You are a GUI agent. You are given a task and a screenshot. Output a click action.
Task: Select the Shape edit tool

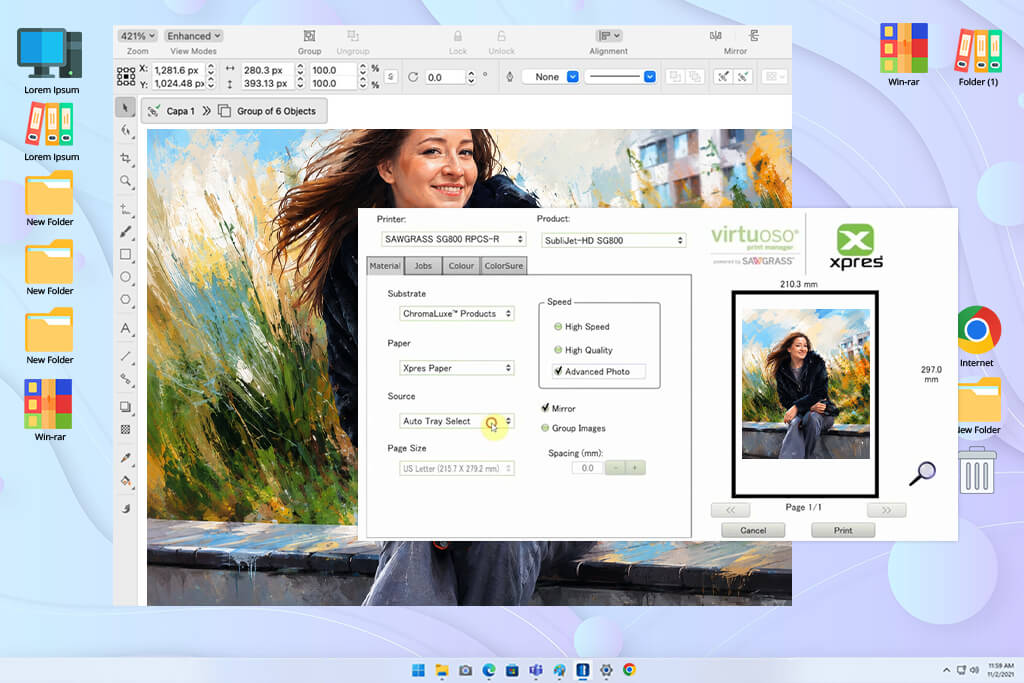pyautogui.click(x=125, y=131)
